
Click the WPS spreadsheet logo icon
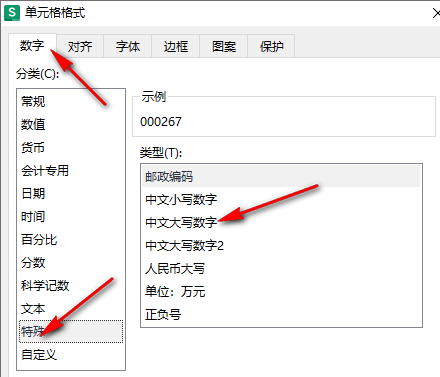(x=12, y=13)
